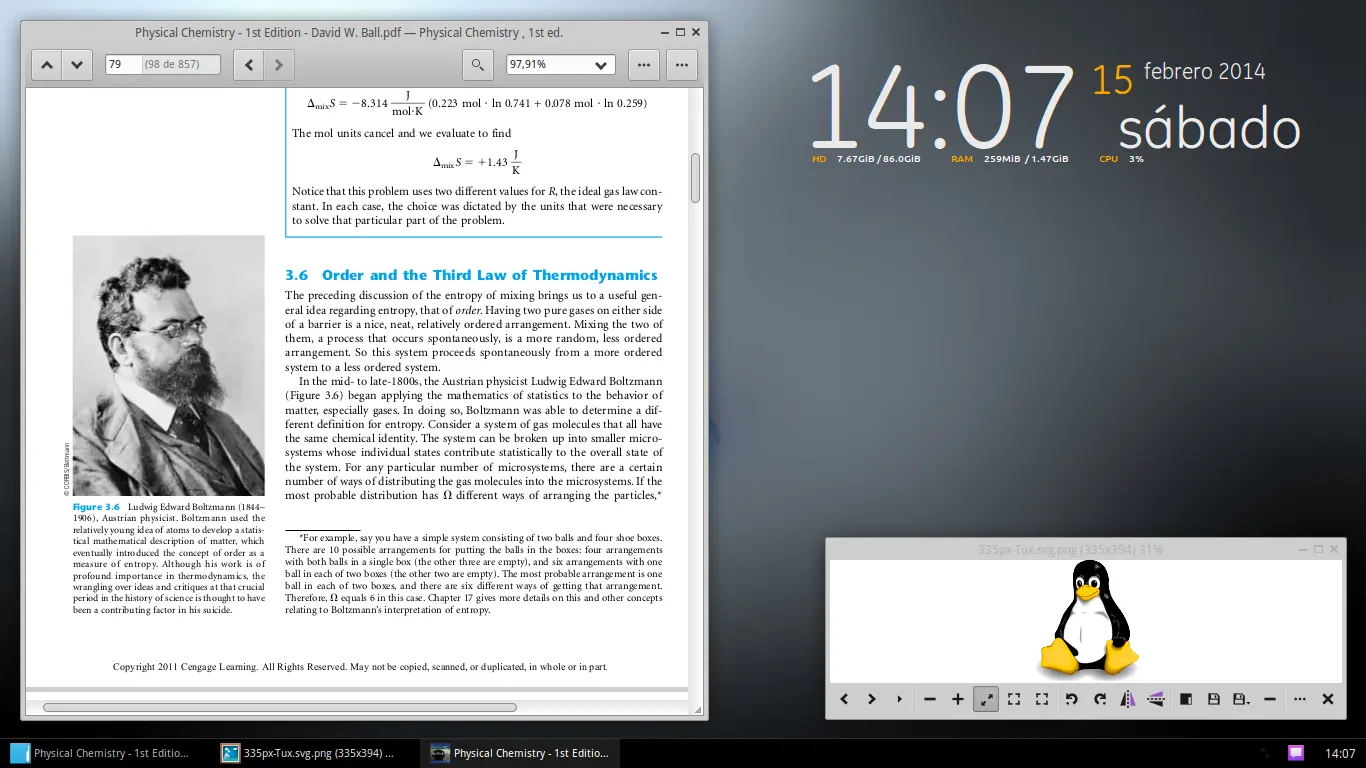Click the "Figure 3.6" caption label
The width and height of the screenshot is (1366, 768).
(96, 507)
